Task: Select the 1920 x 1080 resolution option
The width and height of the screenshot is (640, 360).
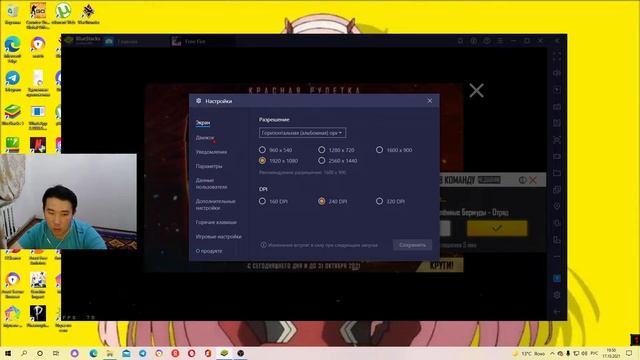Action: click(x=278, y=161)
